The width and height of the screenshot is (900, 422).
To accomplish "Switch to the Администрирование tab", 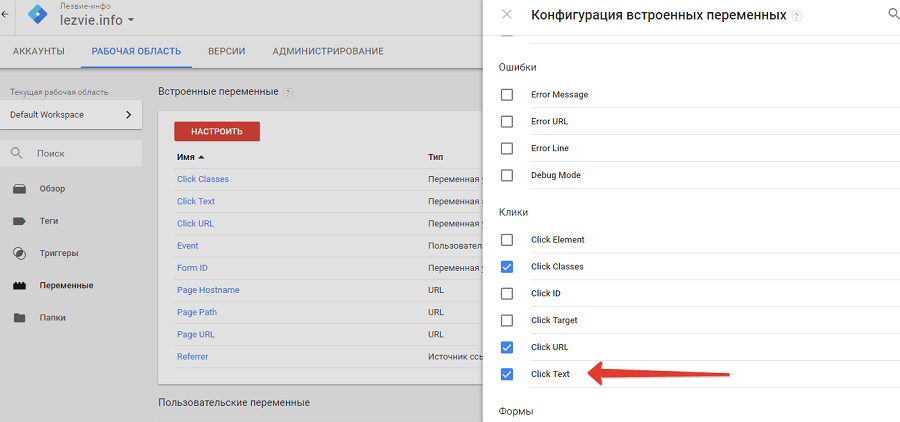I will pos(327,51).
